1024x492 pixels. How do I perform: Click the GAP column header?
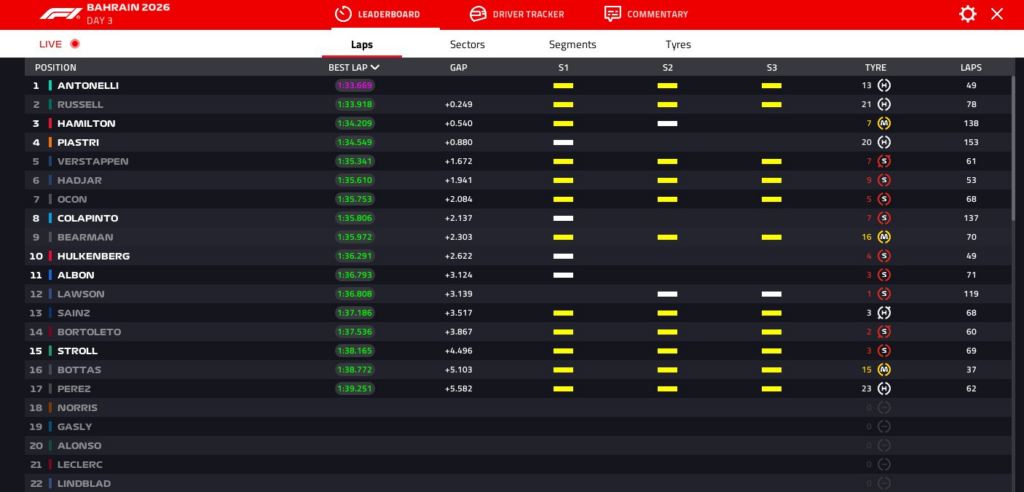(x=458, y=67)
